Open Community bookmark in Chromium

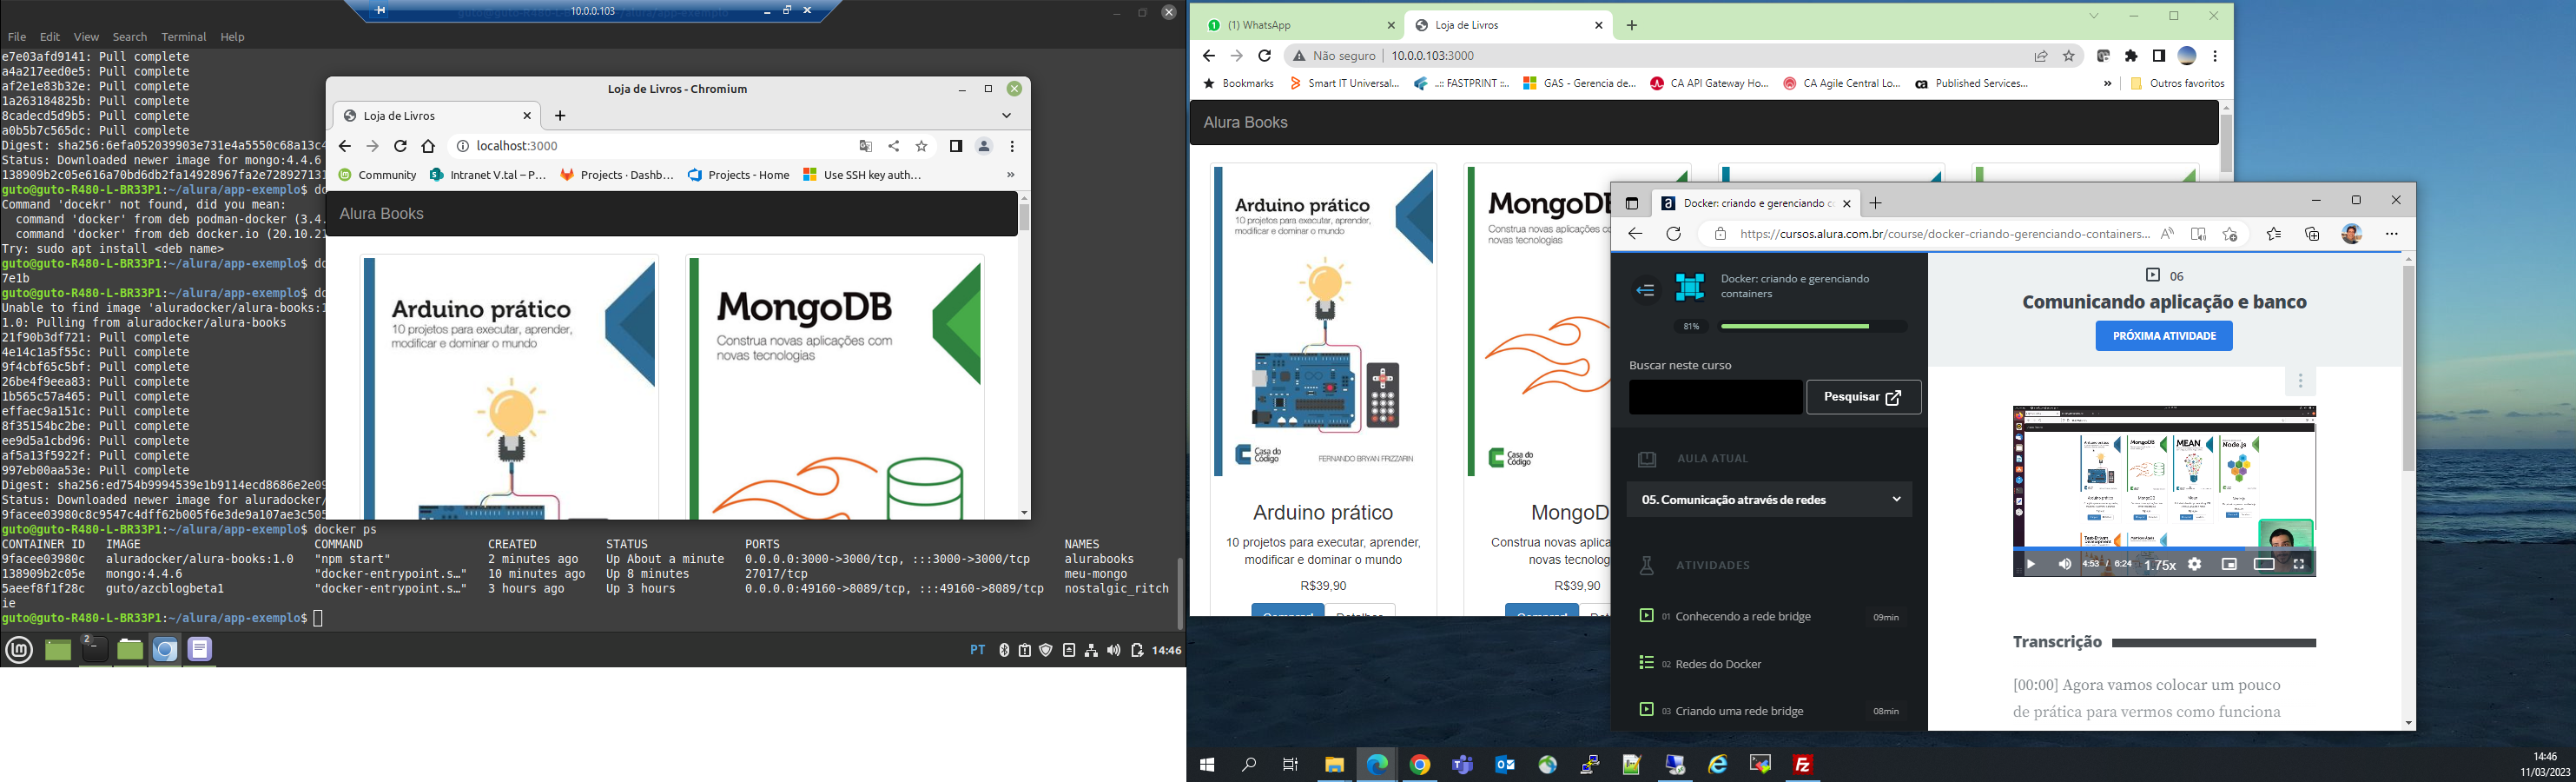pos(377,175)
